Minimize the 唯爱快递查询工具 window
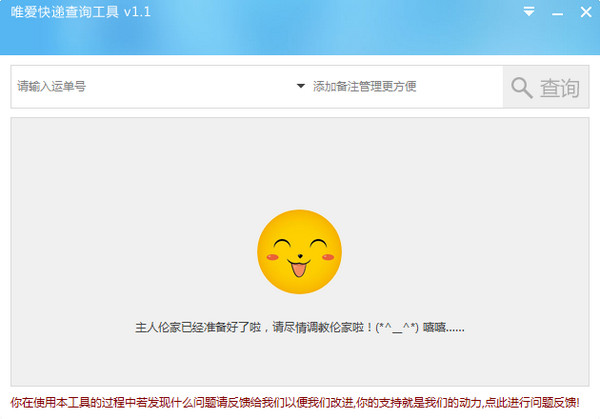Viewport: 600px width, 419px height. click(x=557, y=14)
